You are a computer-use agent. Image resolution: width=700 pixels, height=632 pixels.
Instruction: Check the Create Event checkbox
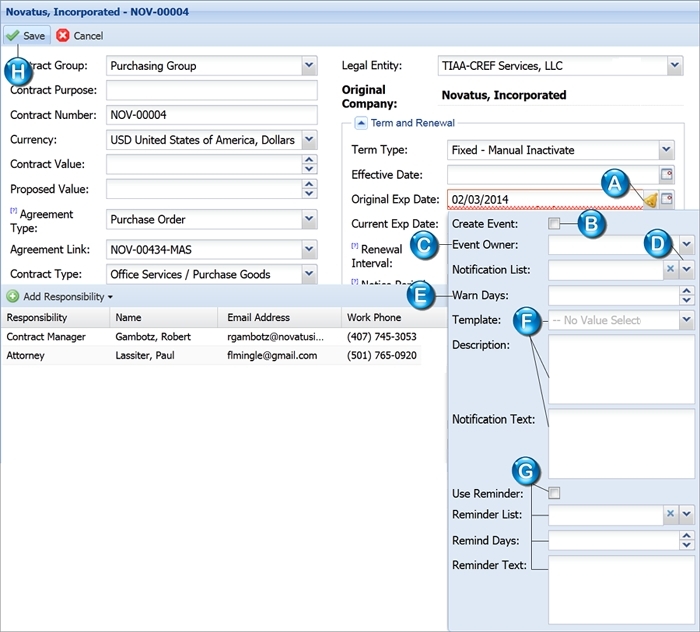[554, 224]
